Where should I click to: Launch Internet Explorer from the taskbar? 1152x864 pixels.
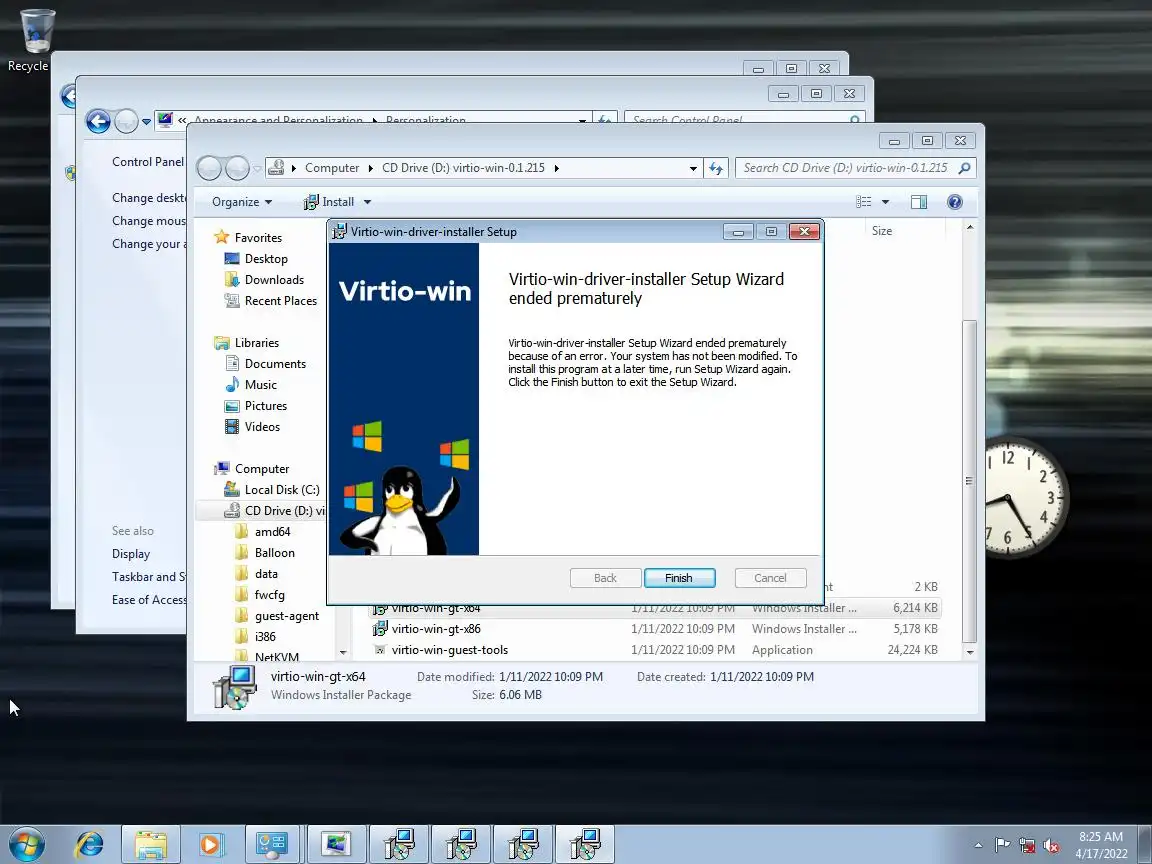pos(90,845)
